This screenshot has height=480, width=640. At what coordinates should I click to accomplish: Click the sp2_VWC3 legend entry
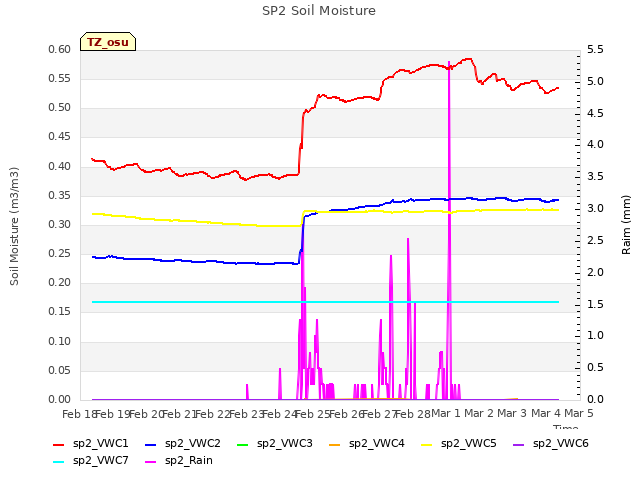point(275,444)
